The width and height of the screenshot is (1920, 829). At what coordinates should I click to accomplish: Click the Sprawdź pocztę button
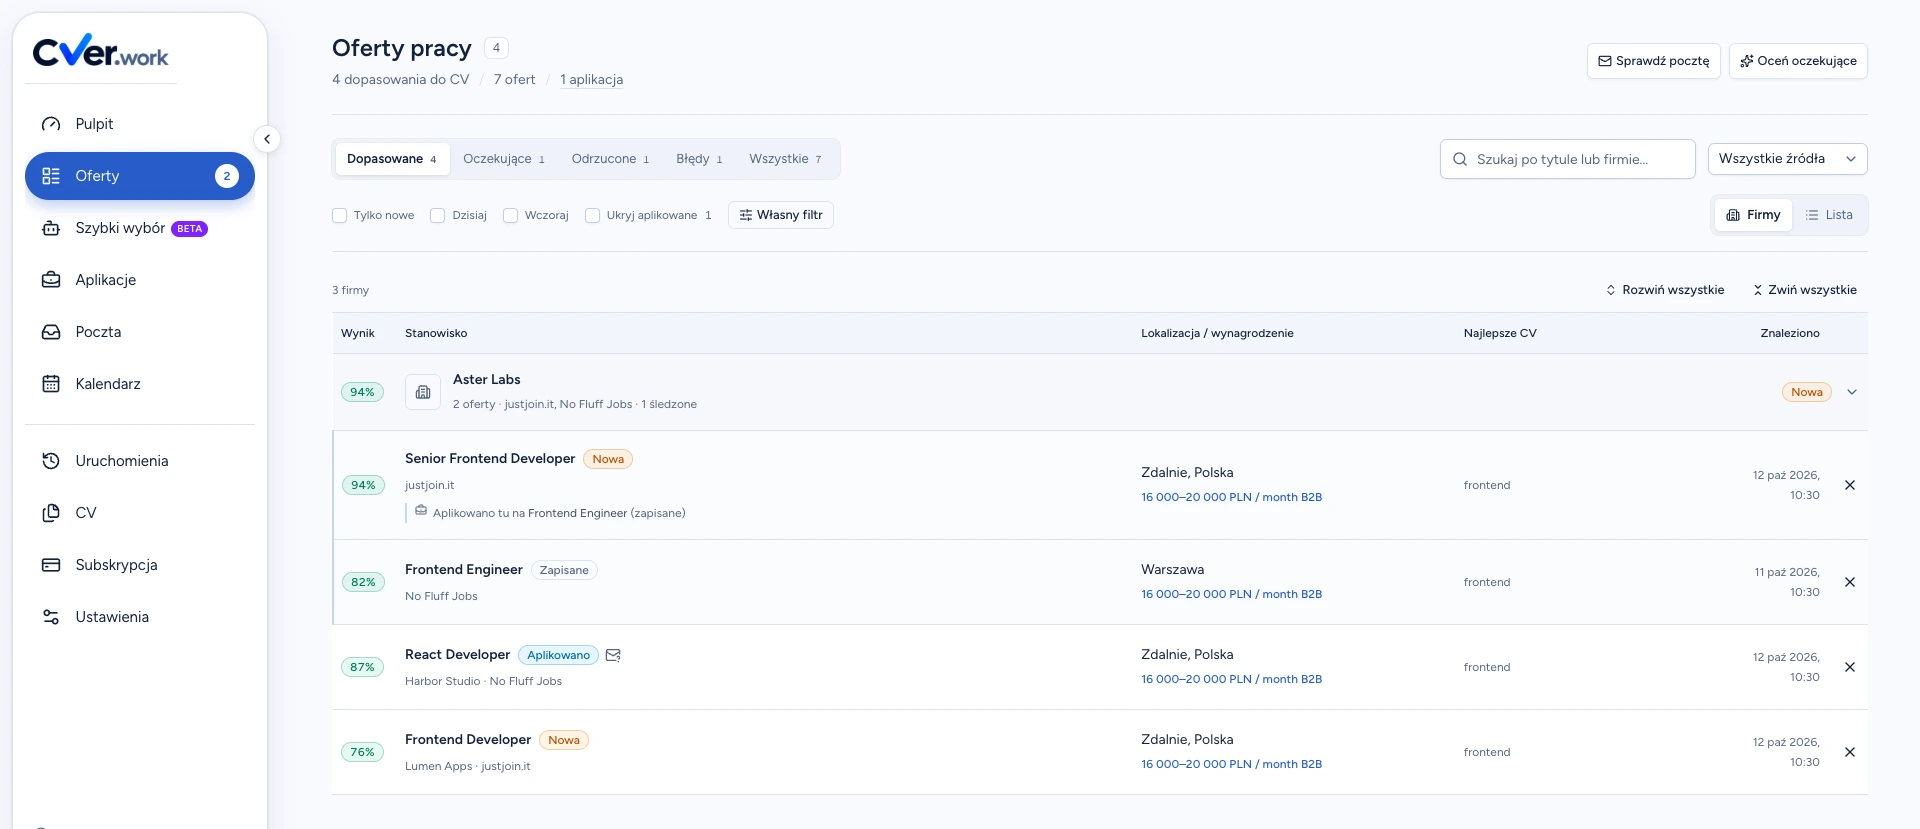(1654, 61)
